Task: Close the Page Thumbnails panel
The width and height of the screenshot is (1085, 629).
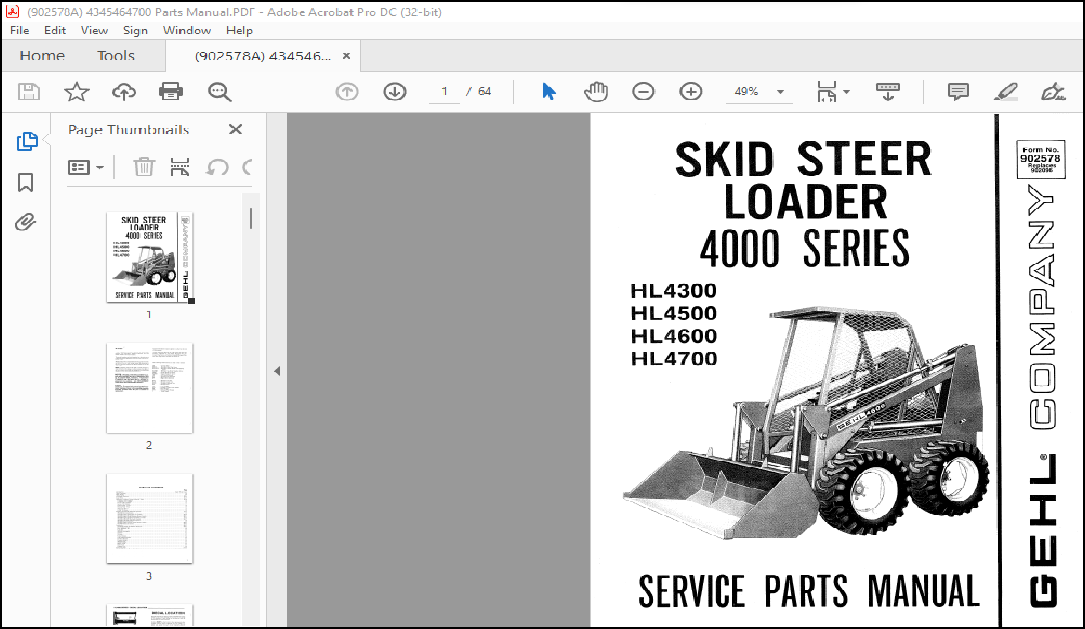Action: 235,129
